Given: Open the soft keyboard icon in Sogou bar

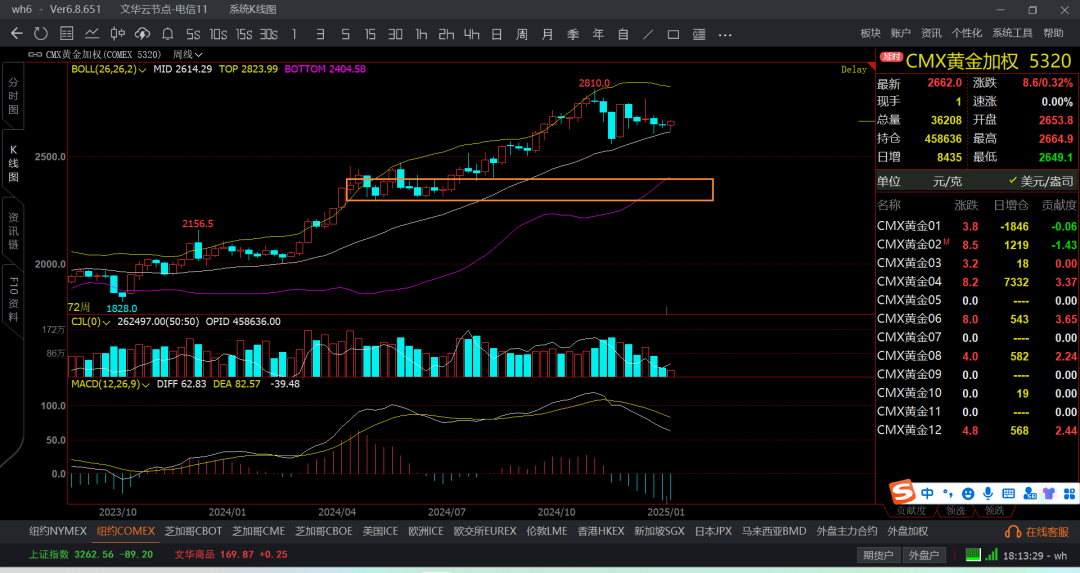Looking at the screenshot, I should click(x=1008, y=493).
